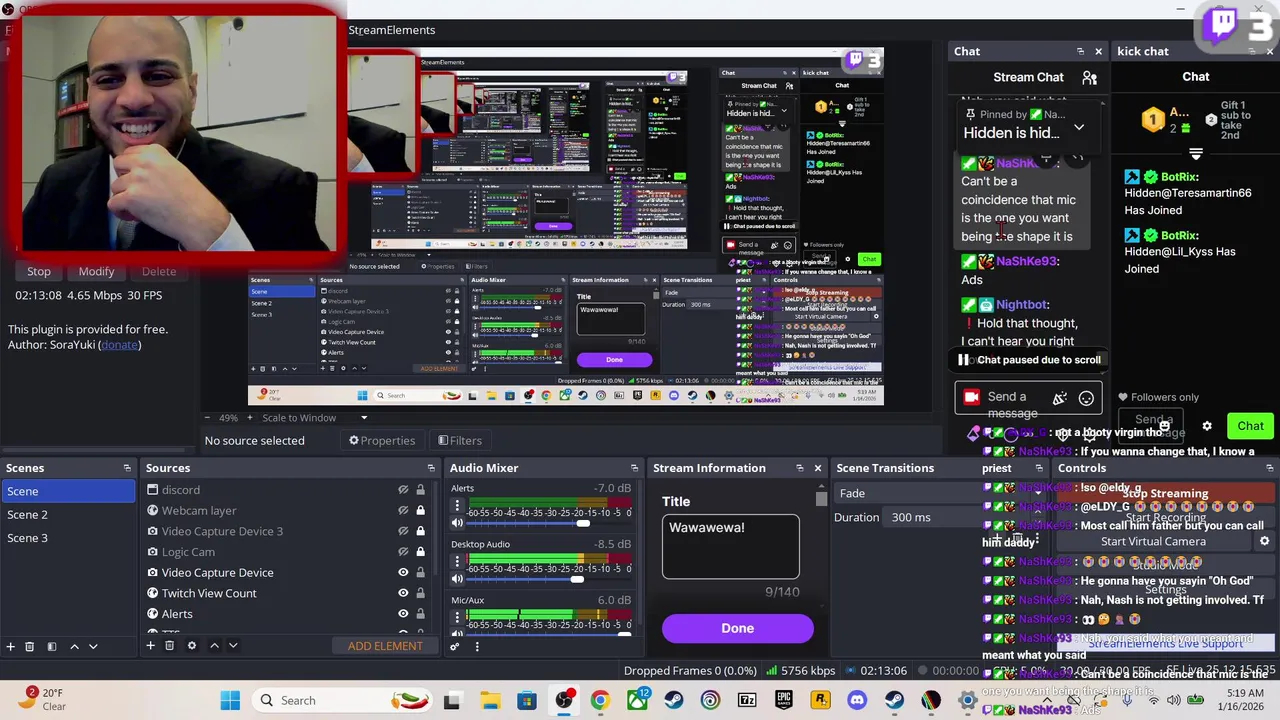
Task: Show the discord source
Action: [403, 490]
